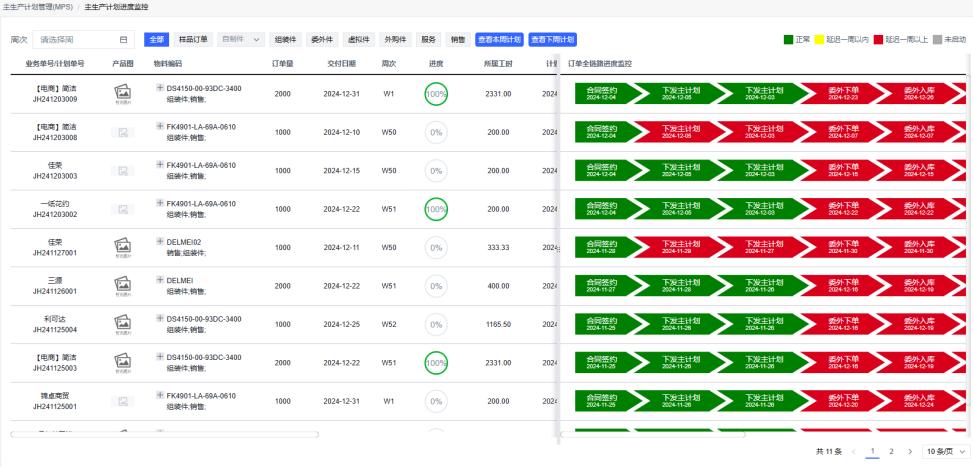Expand the DELMEI02 material row
Screen dimensions: 973x467
160,242
